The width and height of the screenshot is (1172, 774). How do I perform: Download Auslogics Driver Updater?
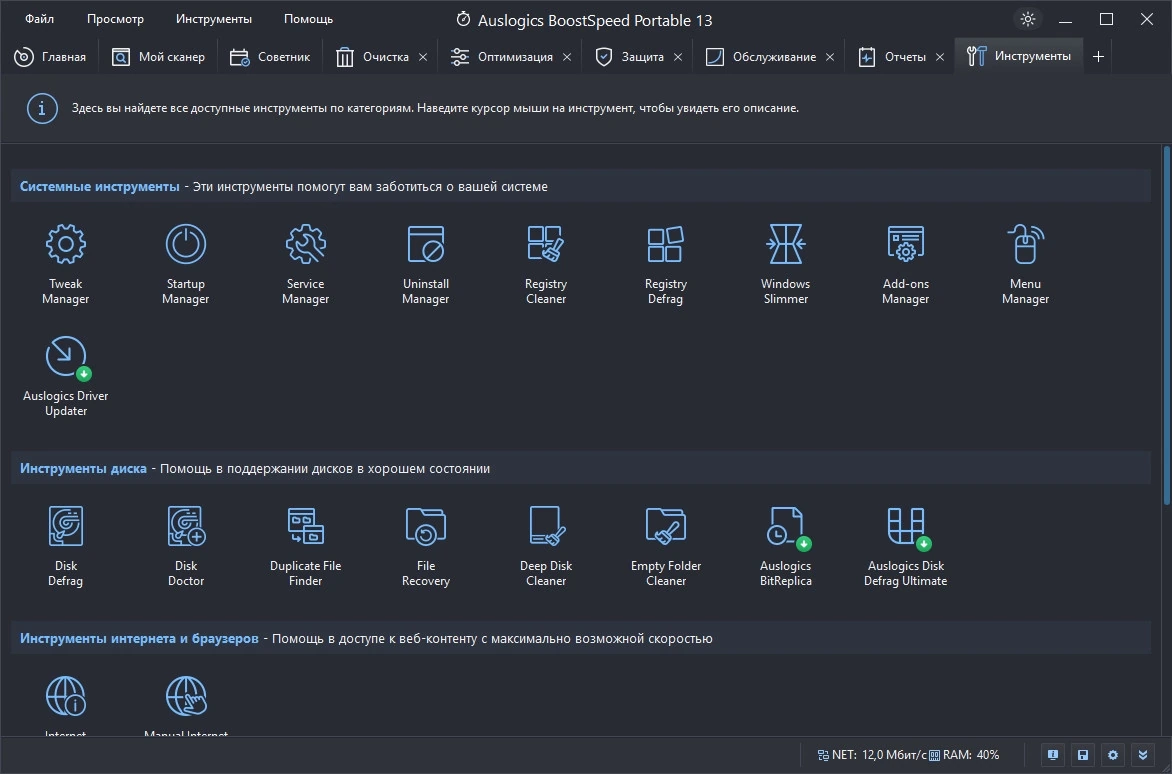click(66, 376)
